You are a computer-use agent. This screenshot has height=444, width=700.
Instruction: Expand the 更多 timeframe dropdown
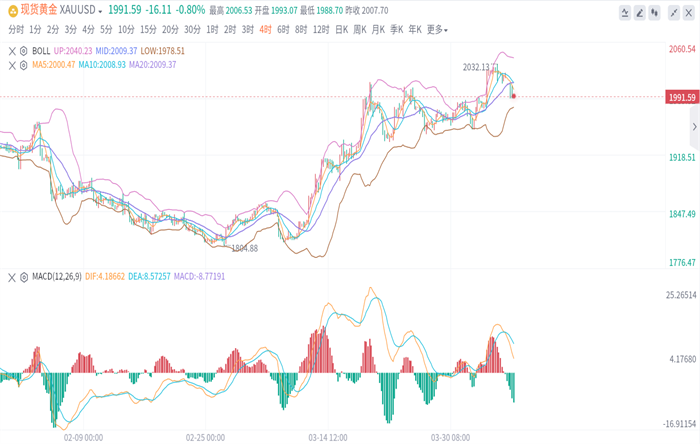click(x=437, y=30)
